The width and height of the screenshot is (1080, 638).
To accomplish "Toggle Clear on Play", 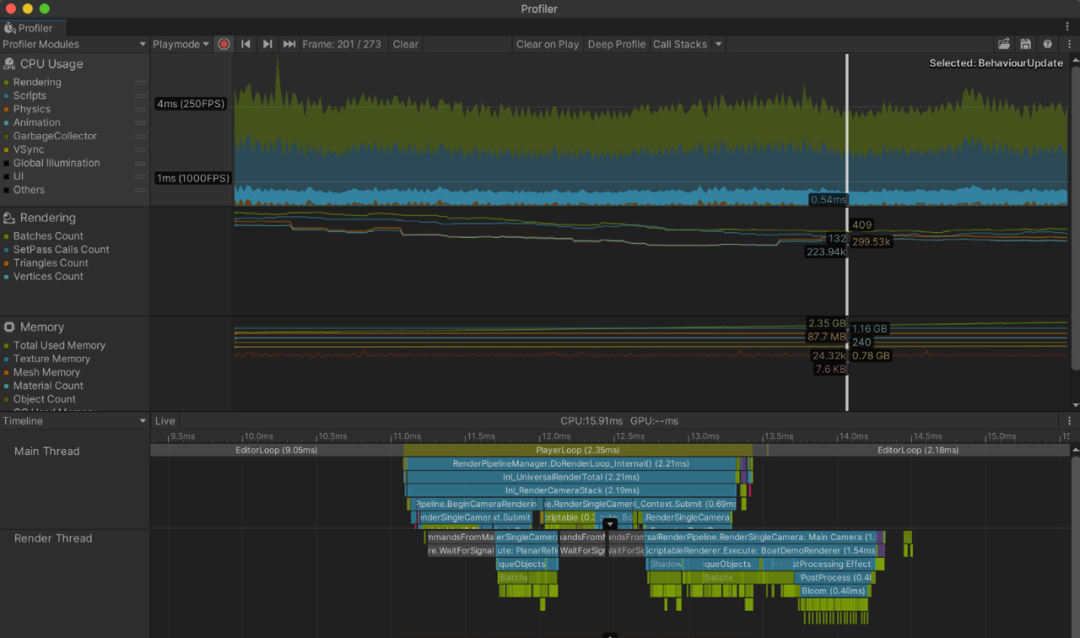I will (x=548, y=44).
